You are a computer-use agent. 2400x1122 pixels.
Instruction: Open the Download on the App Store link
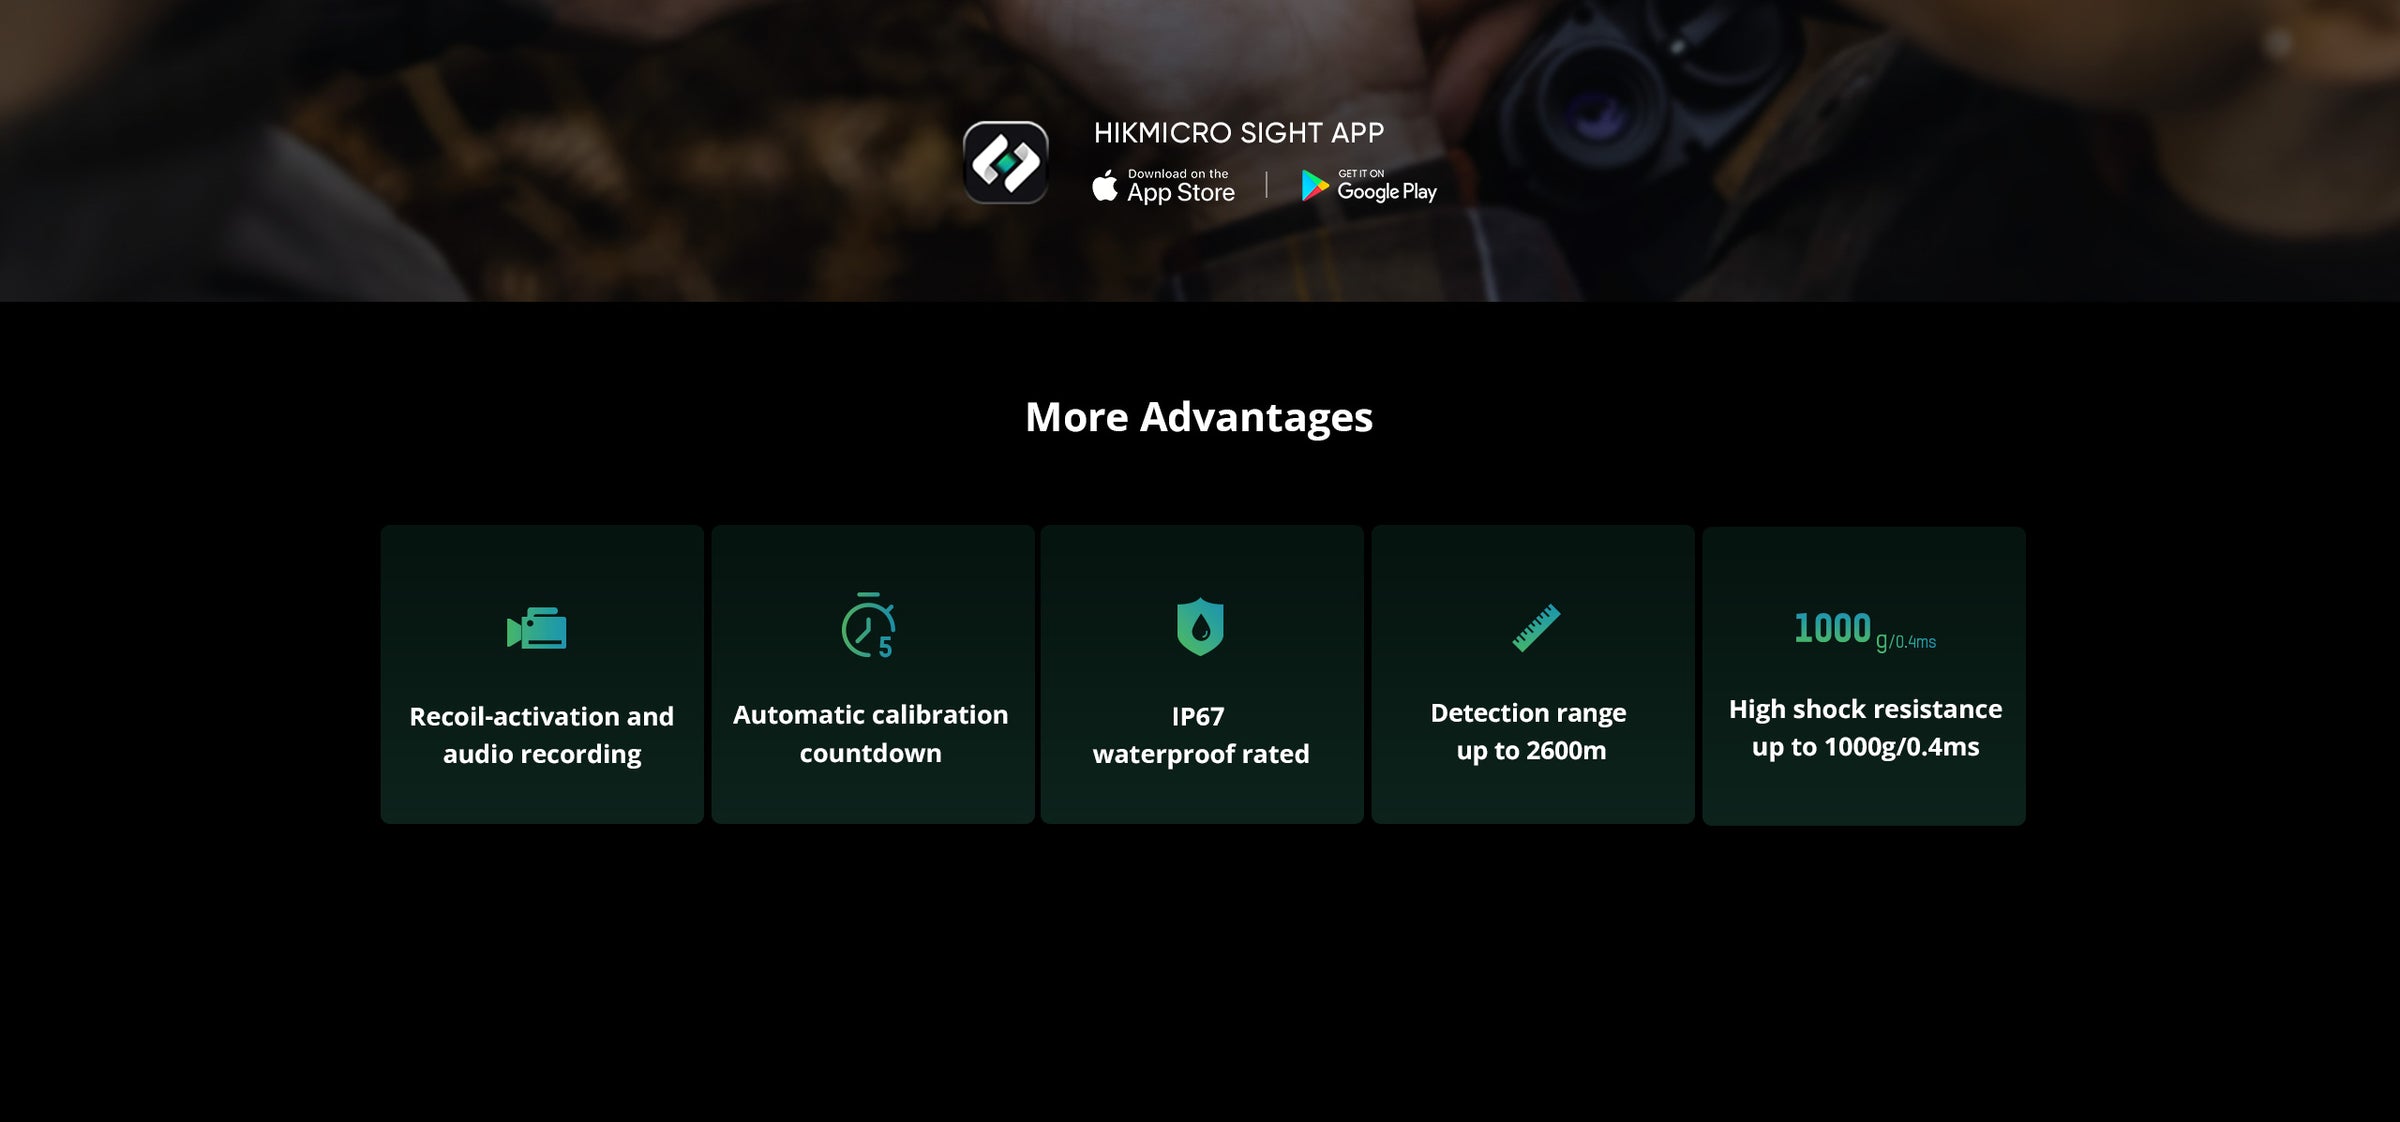click(1164, 186)
